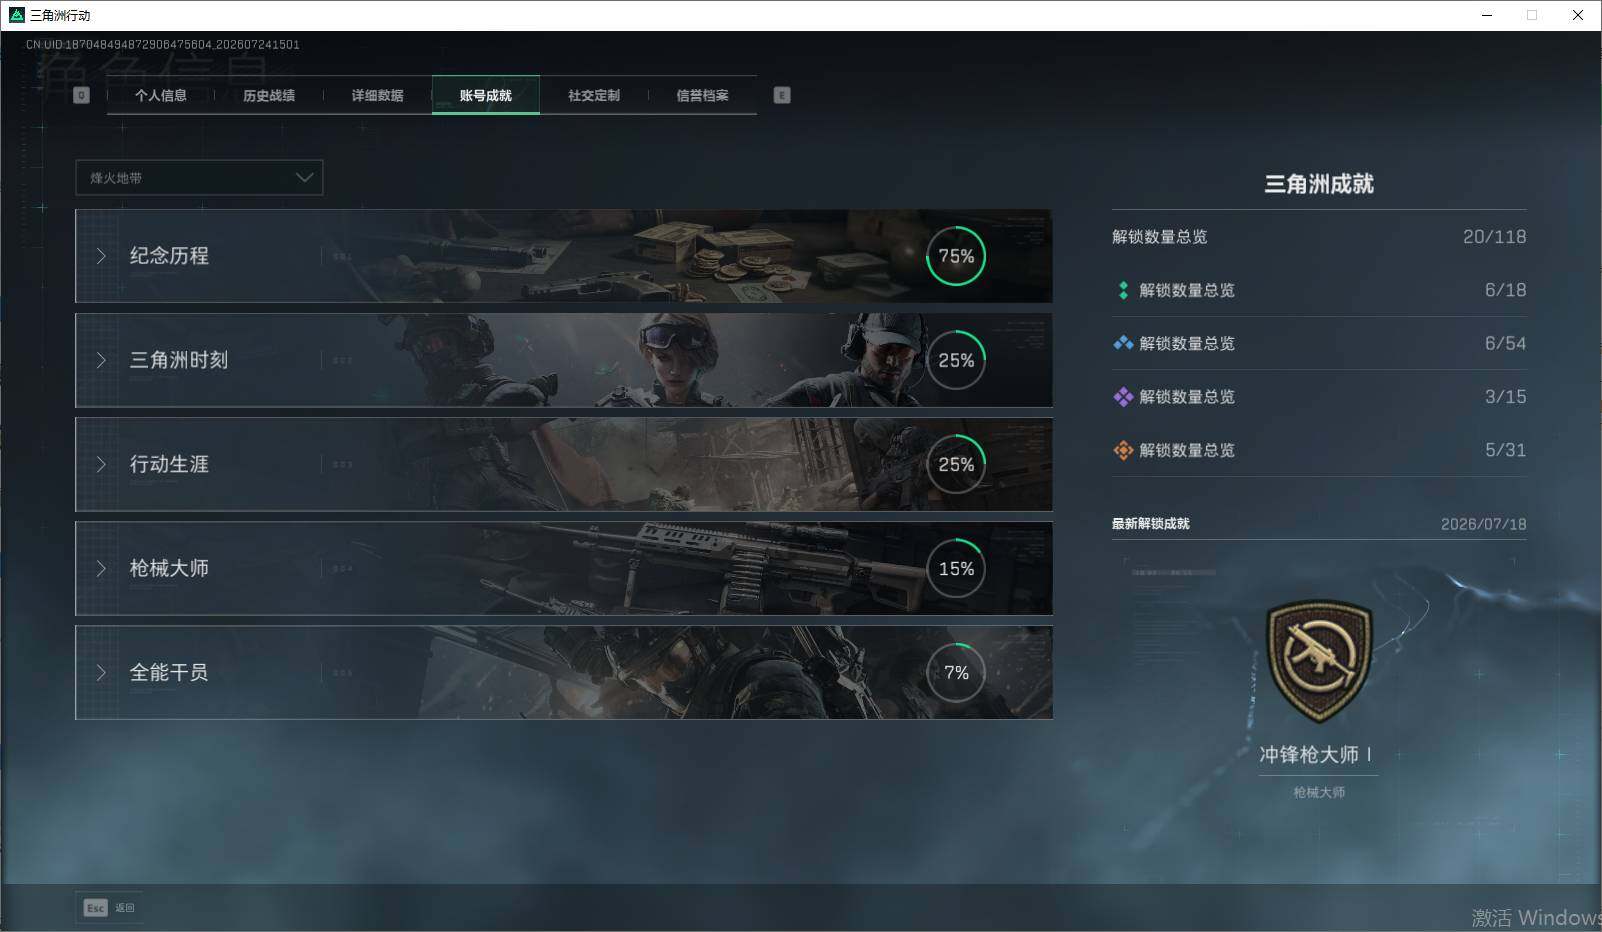Click the orange tier achievement icon
This screenshot has height=932, width=1602.
tap(1123, 450)
